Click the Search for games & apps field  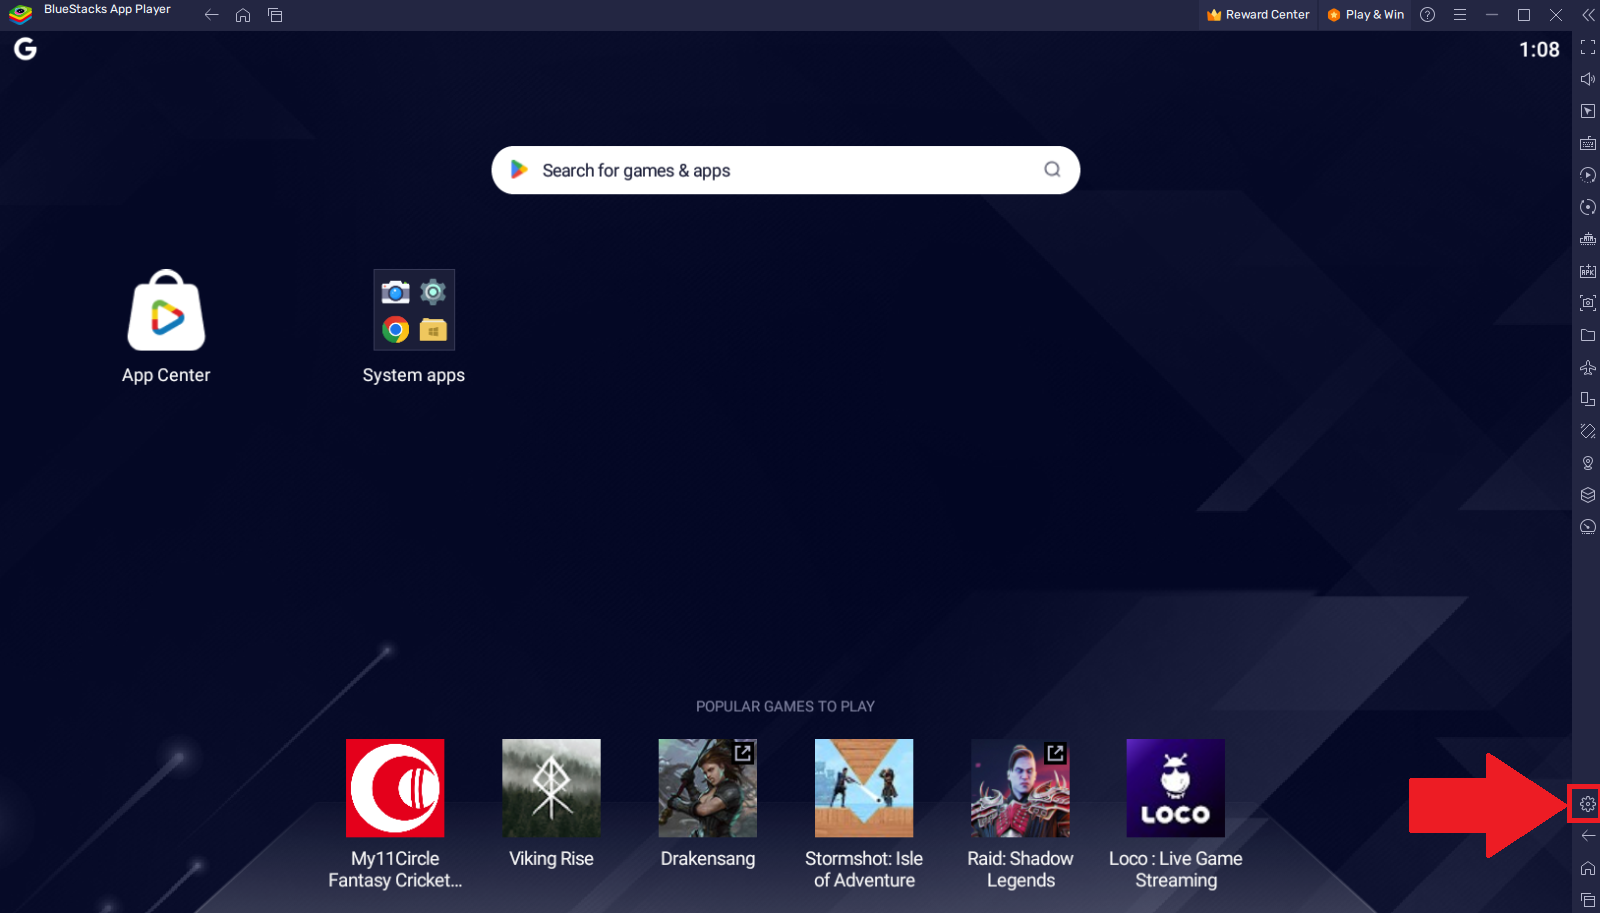click(785, 170)
